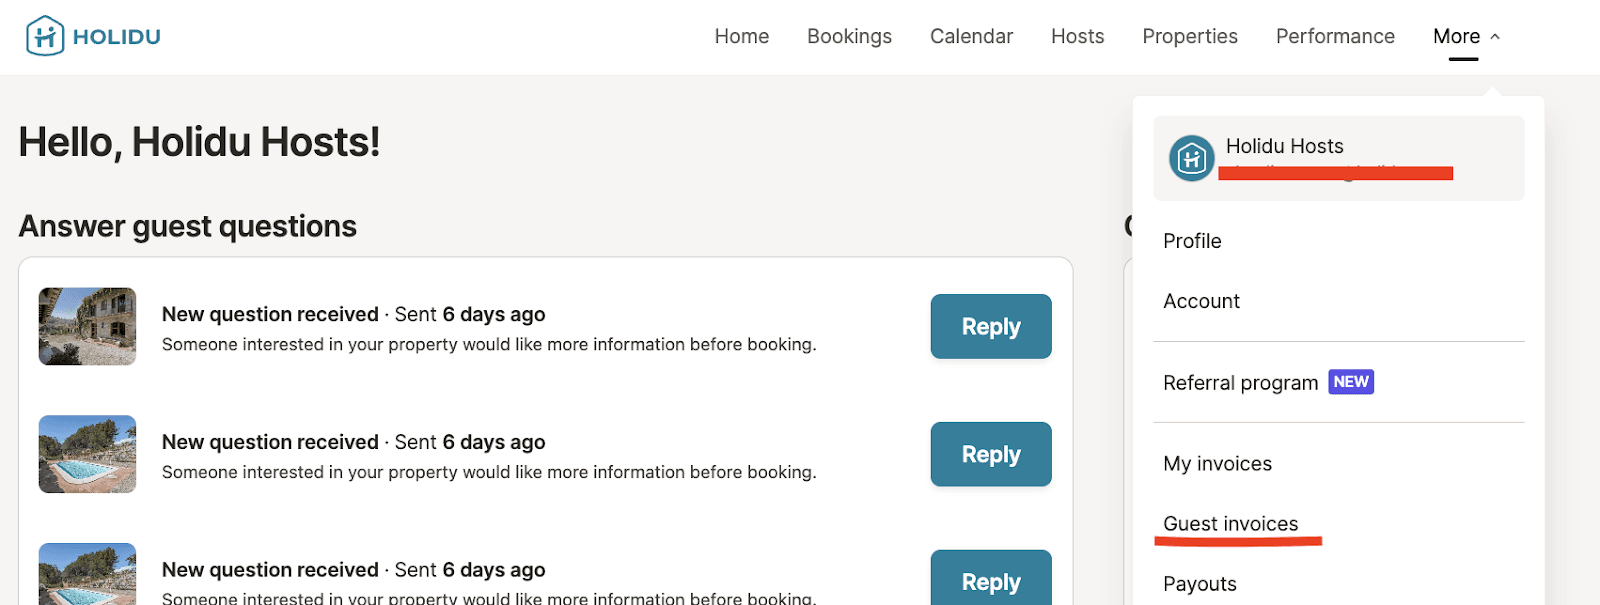Choose Payouts from the dropdown menu
This screenshot has height=605, width=1600.
1199,584
